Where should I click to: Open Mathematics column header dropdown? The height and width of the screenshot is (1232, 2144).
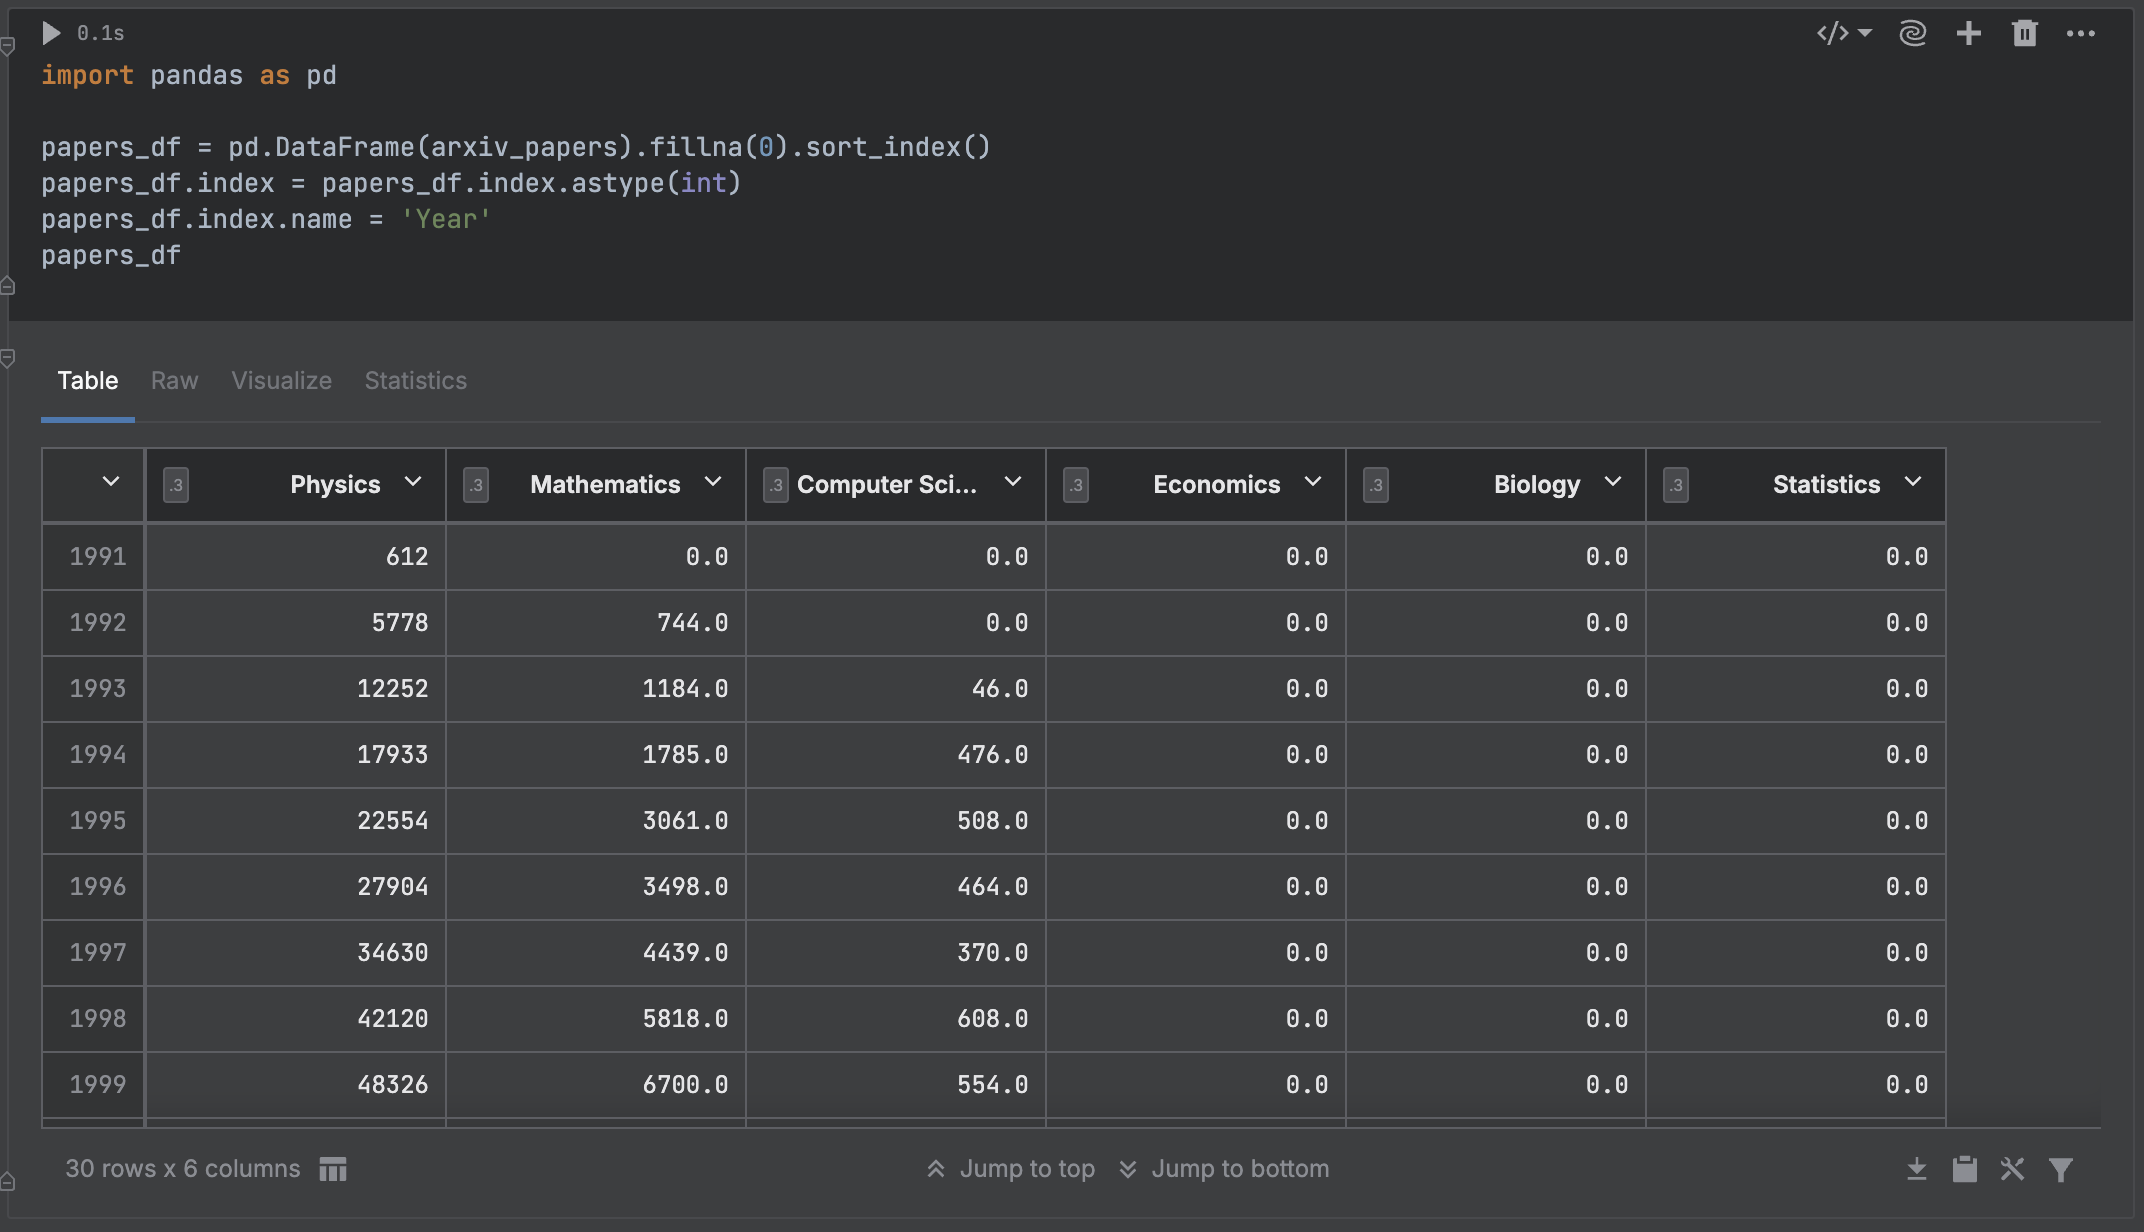(x=714, y=483)
